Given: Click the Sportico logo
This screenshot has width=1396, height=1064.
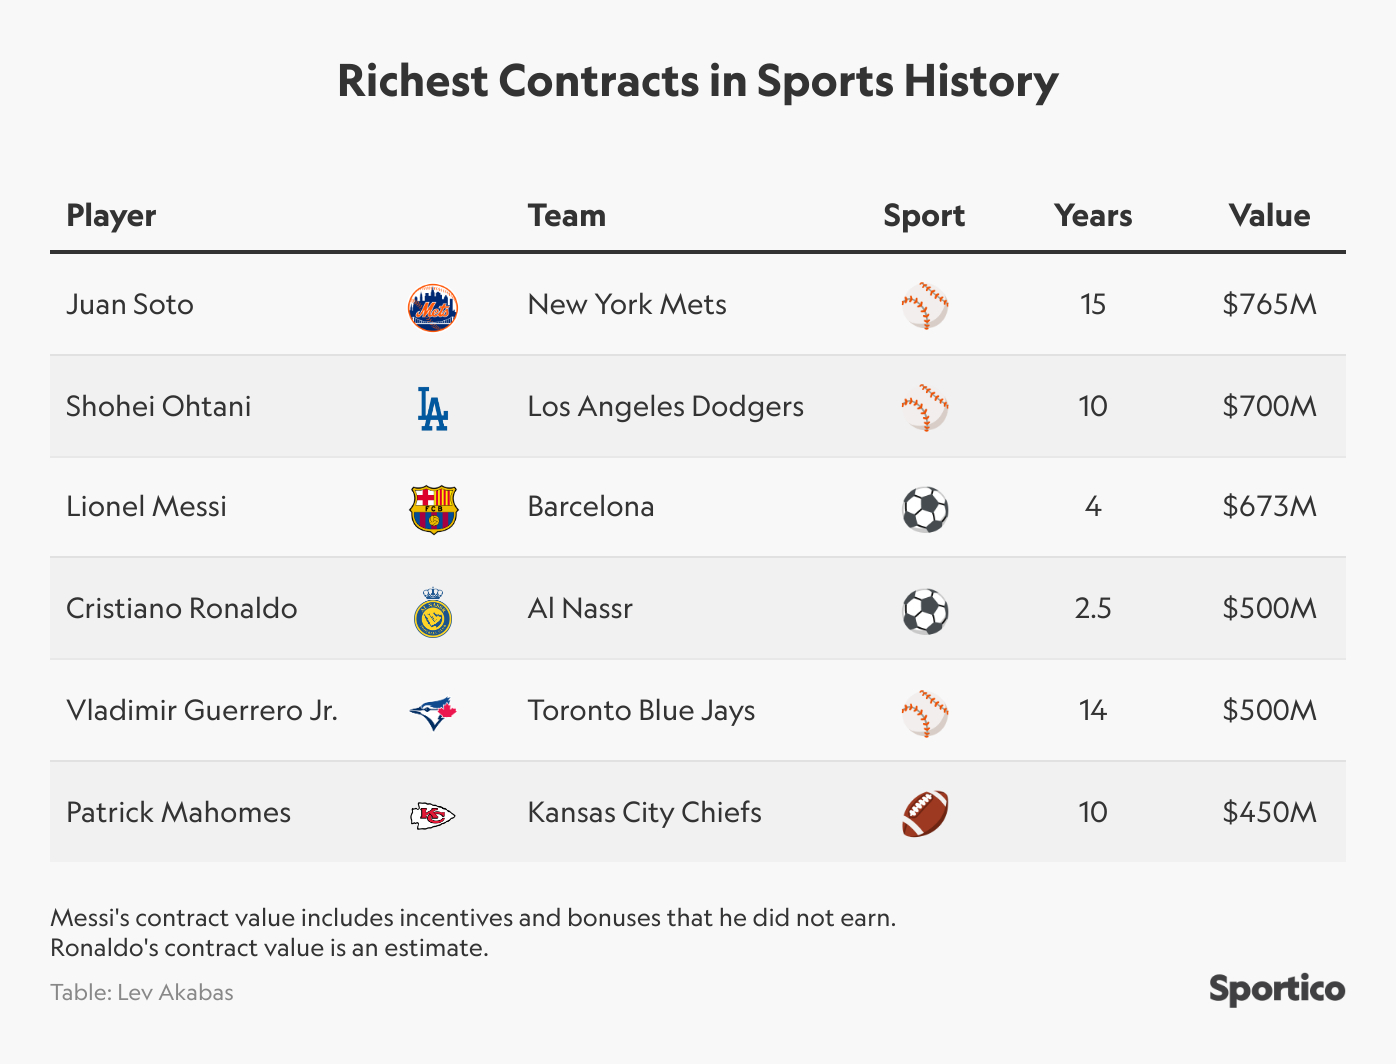Looking at the screenshot, I should point(1277,989).
